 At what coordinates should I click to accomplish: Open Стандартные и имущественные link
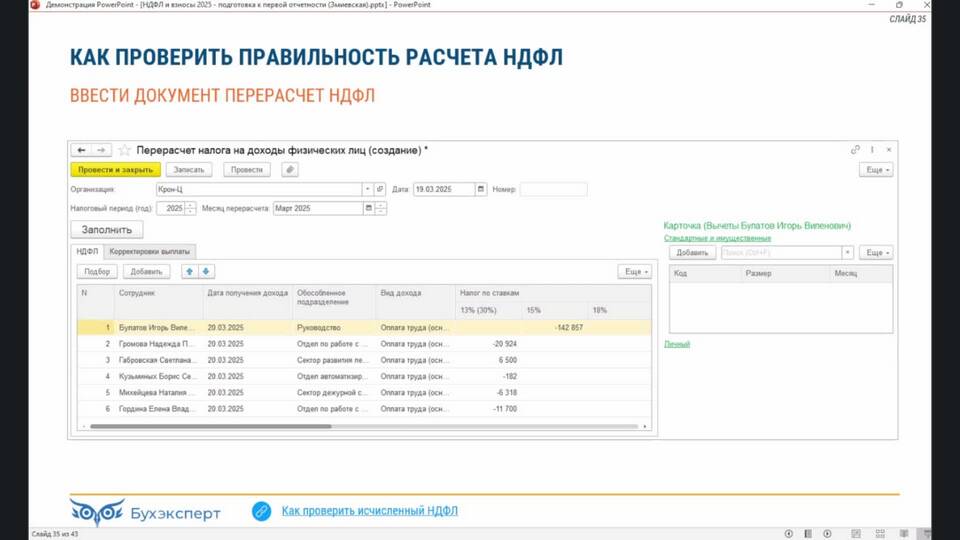(x=717, y=238)
